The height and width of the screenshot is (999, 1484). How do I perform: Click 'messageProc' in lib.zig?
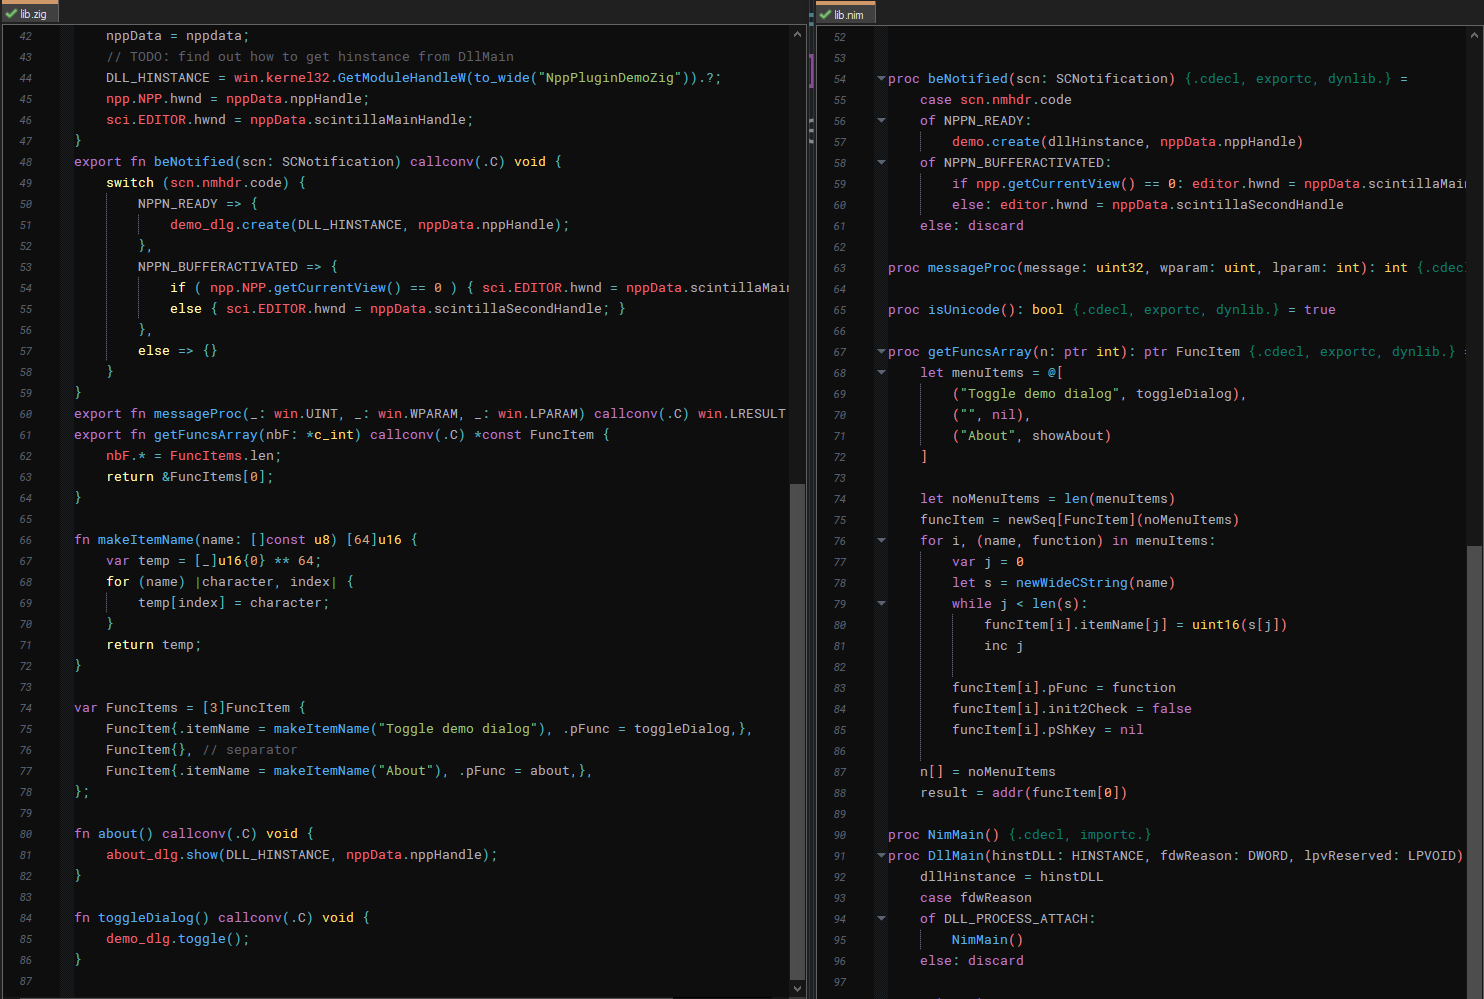point(198,414)
